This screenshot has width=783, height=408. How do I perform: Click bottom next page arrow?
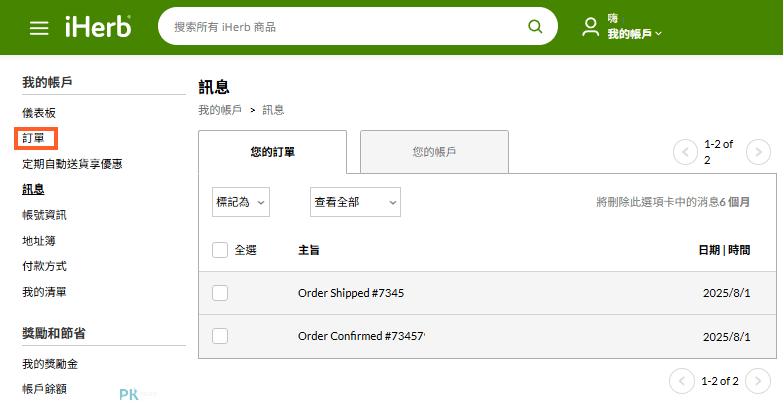pos(758,381)
